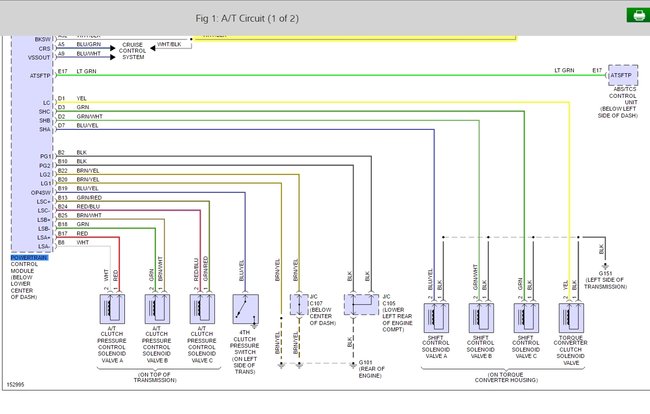
Task: Select the '(BELOW CENTER OF DASH)' note by C107
Action: tap(323, 316)
